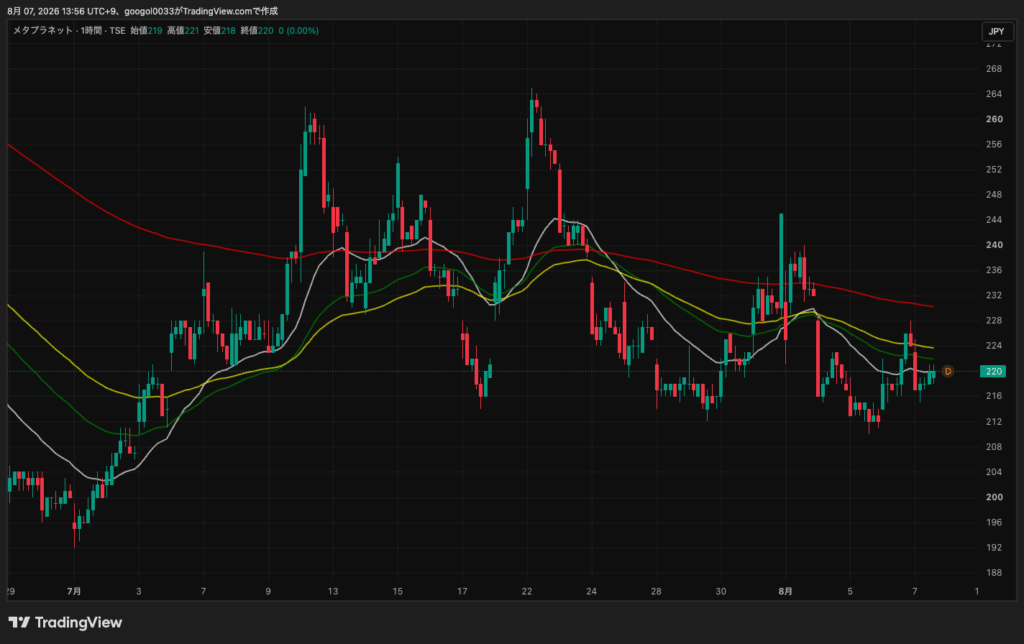This screenshot has width=1024, height=644.
Task: Click the 終値 220 close value
Action: click(257, 31)
